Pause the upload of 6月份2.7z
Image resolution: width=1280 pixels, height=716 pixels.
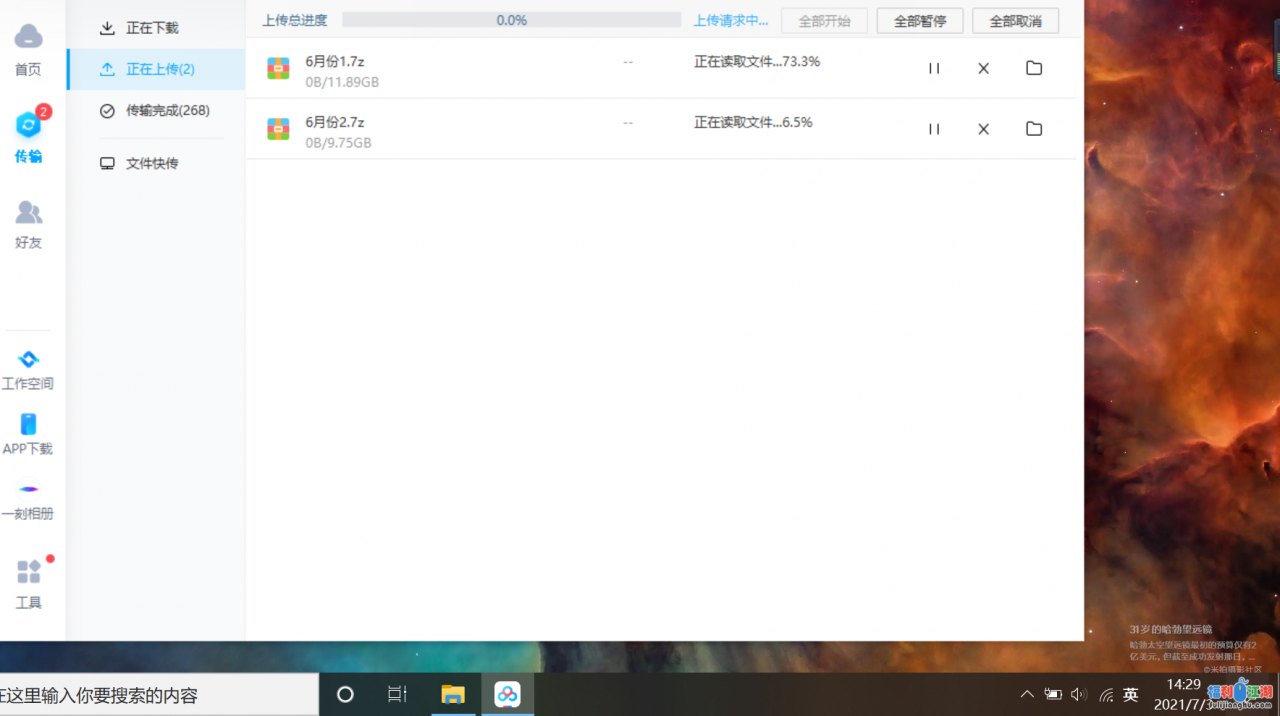(x=933, y=128)
